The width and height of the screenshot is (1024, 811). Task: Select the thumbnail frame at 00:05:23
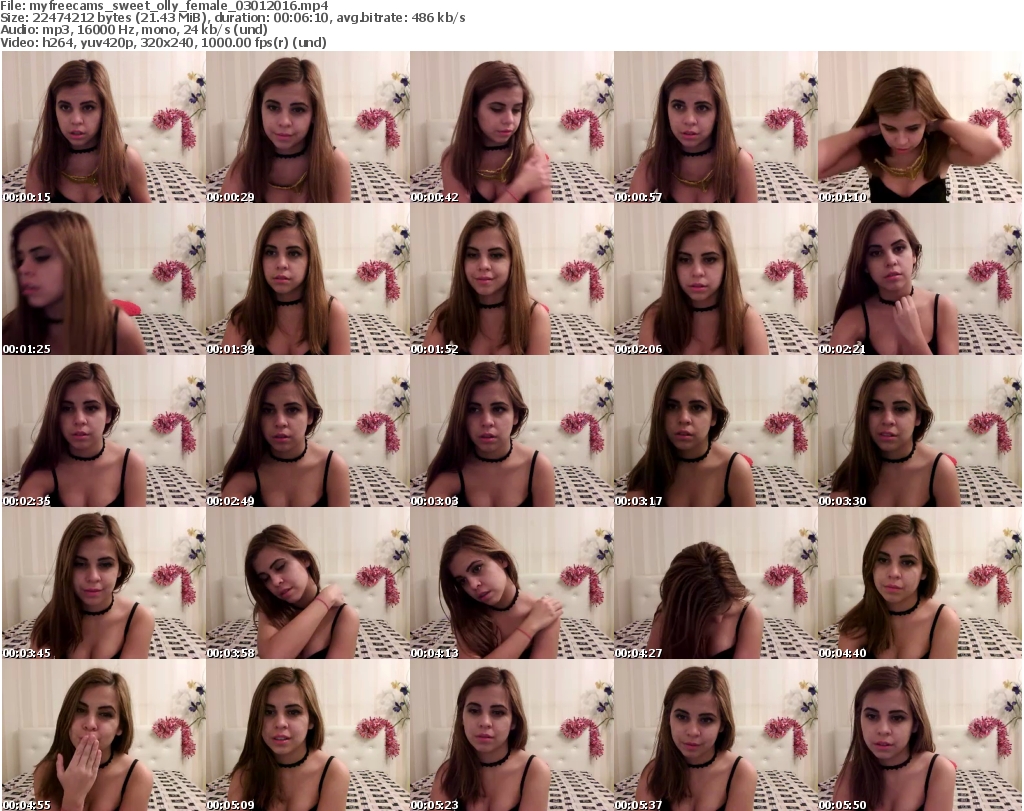pos(512,735)
